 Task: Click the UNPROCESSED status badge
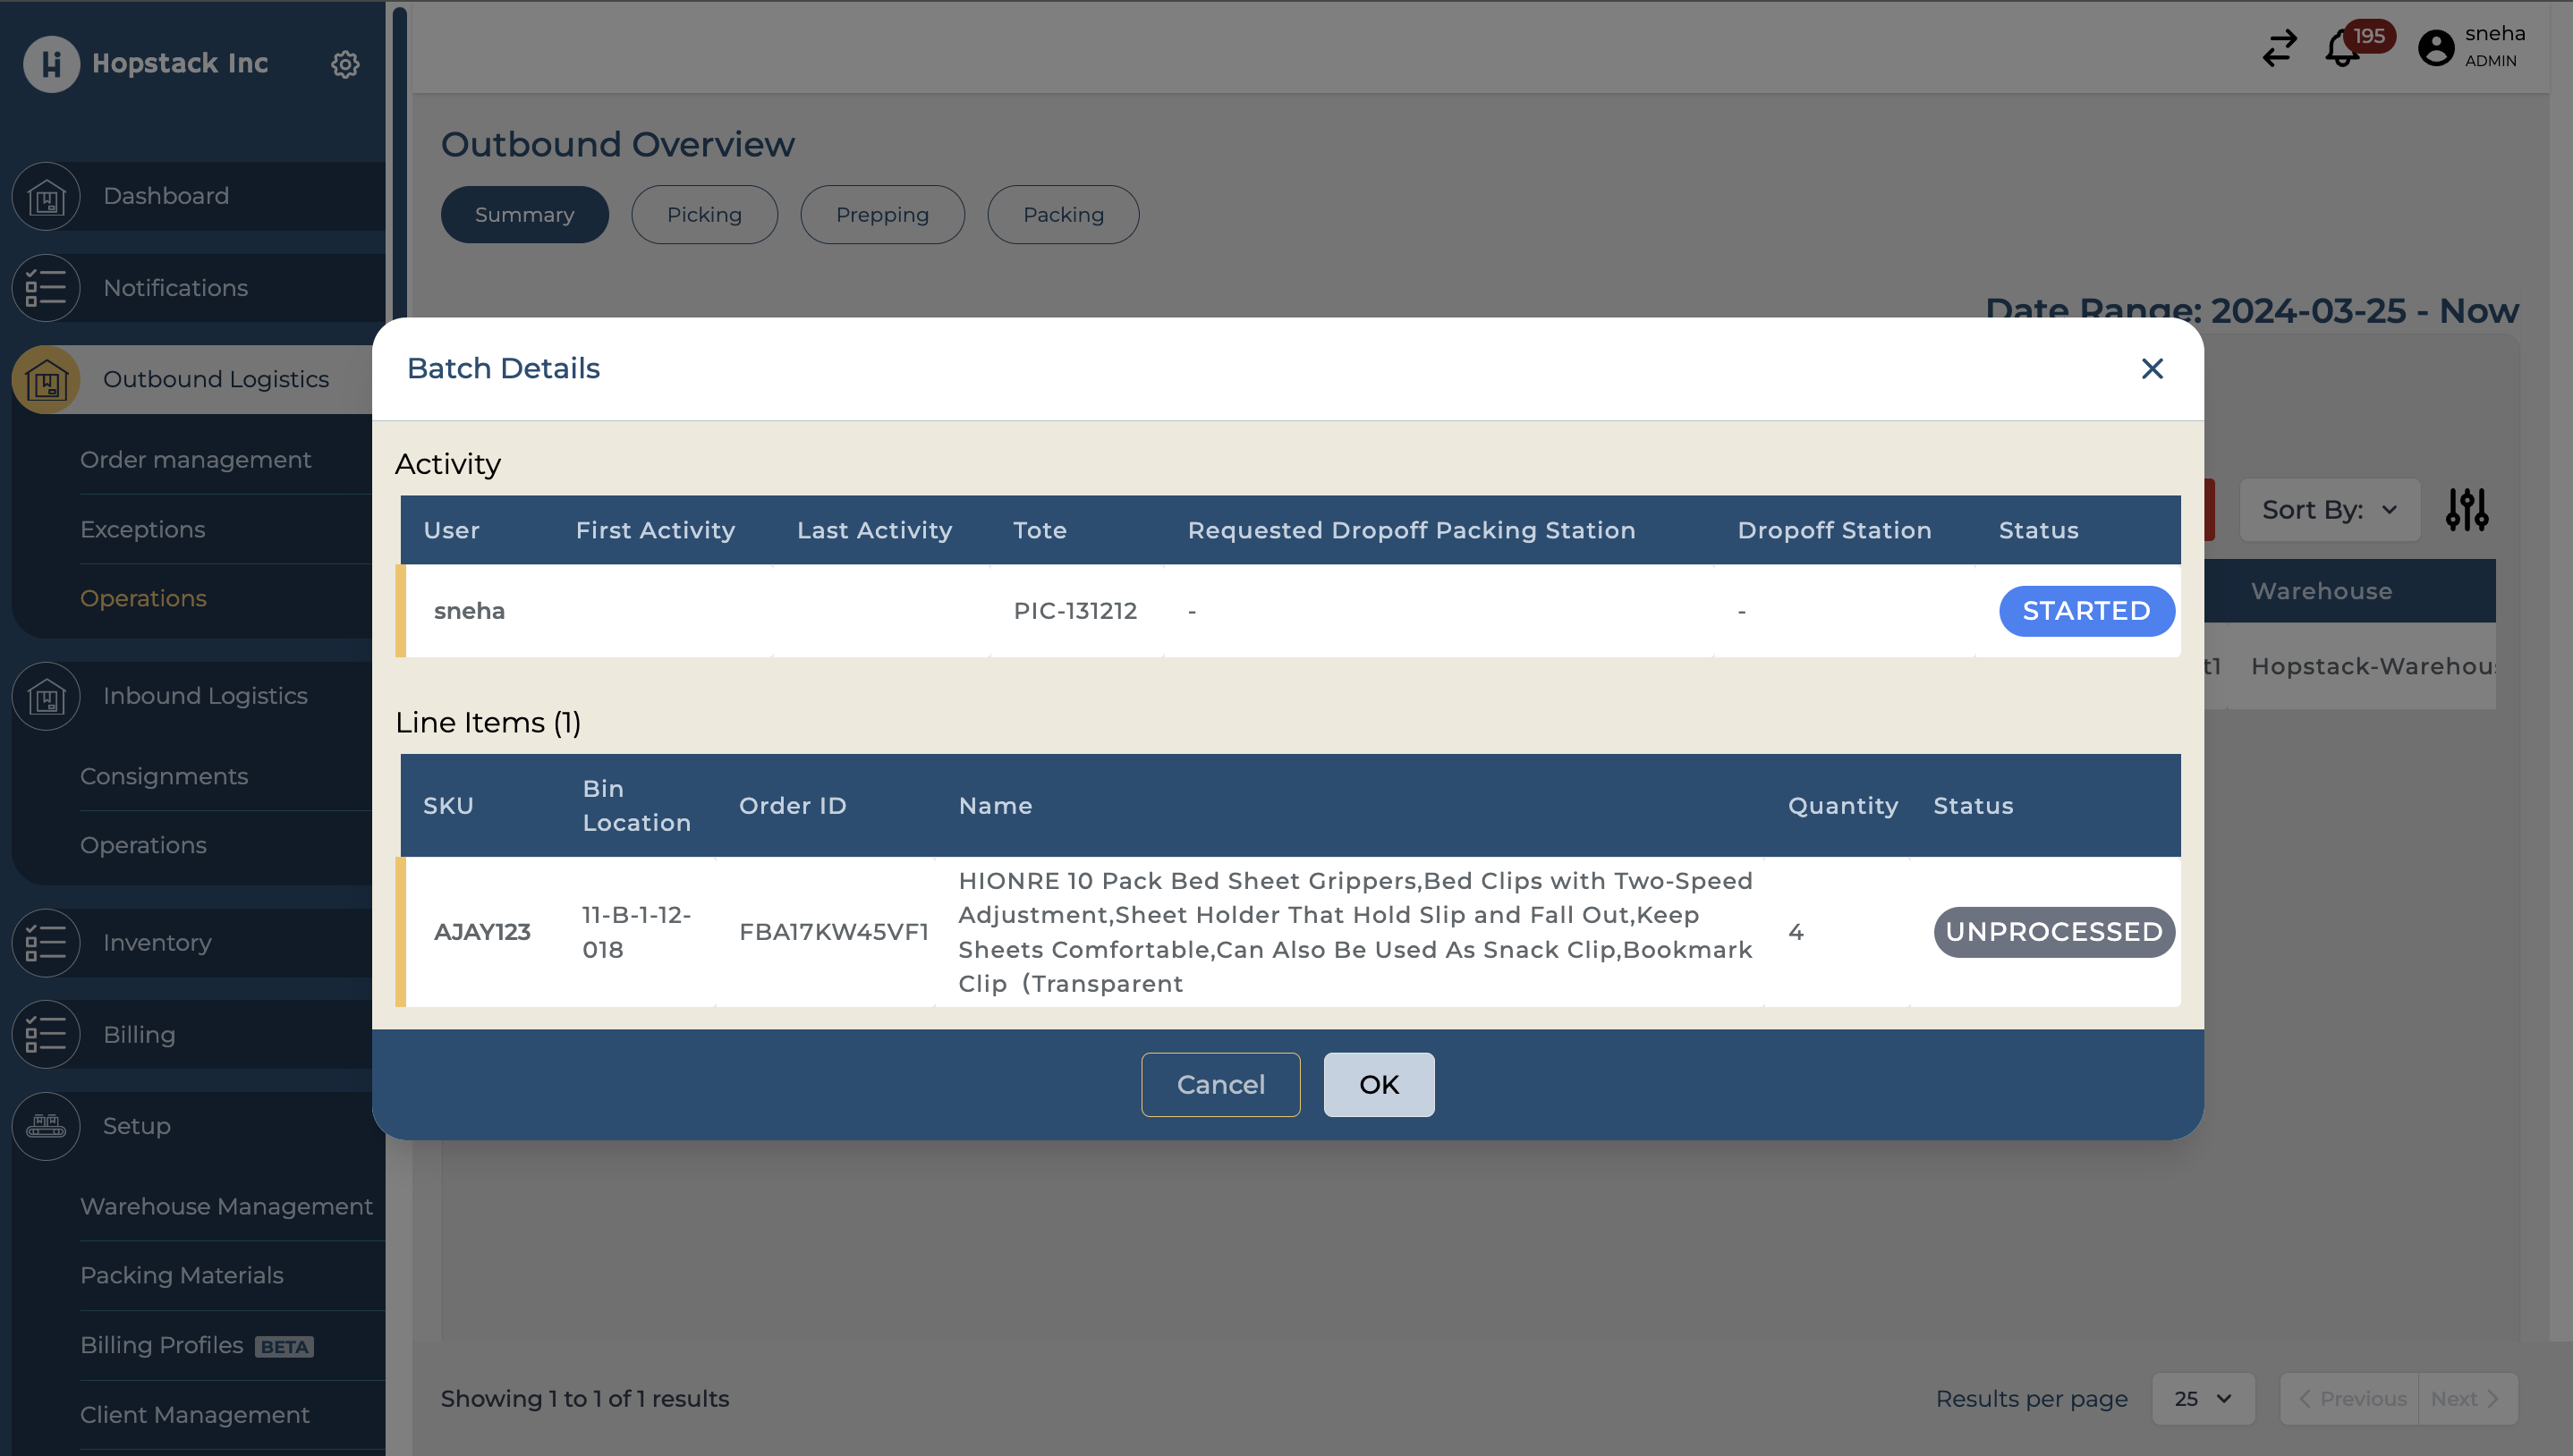point(2054,932)
